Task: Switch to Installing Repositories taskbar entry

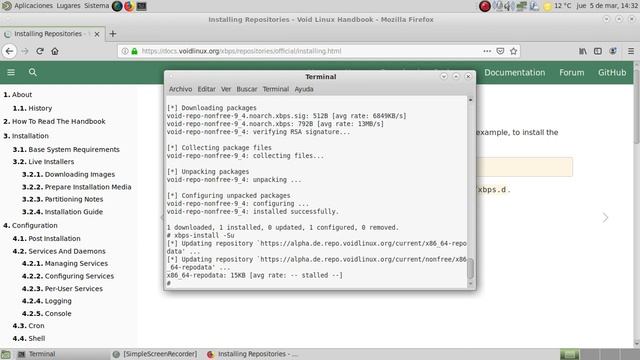Action: click(x=253, y=354)
